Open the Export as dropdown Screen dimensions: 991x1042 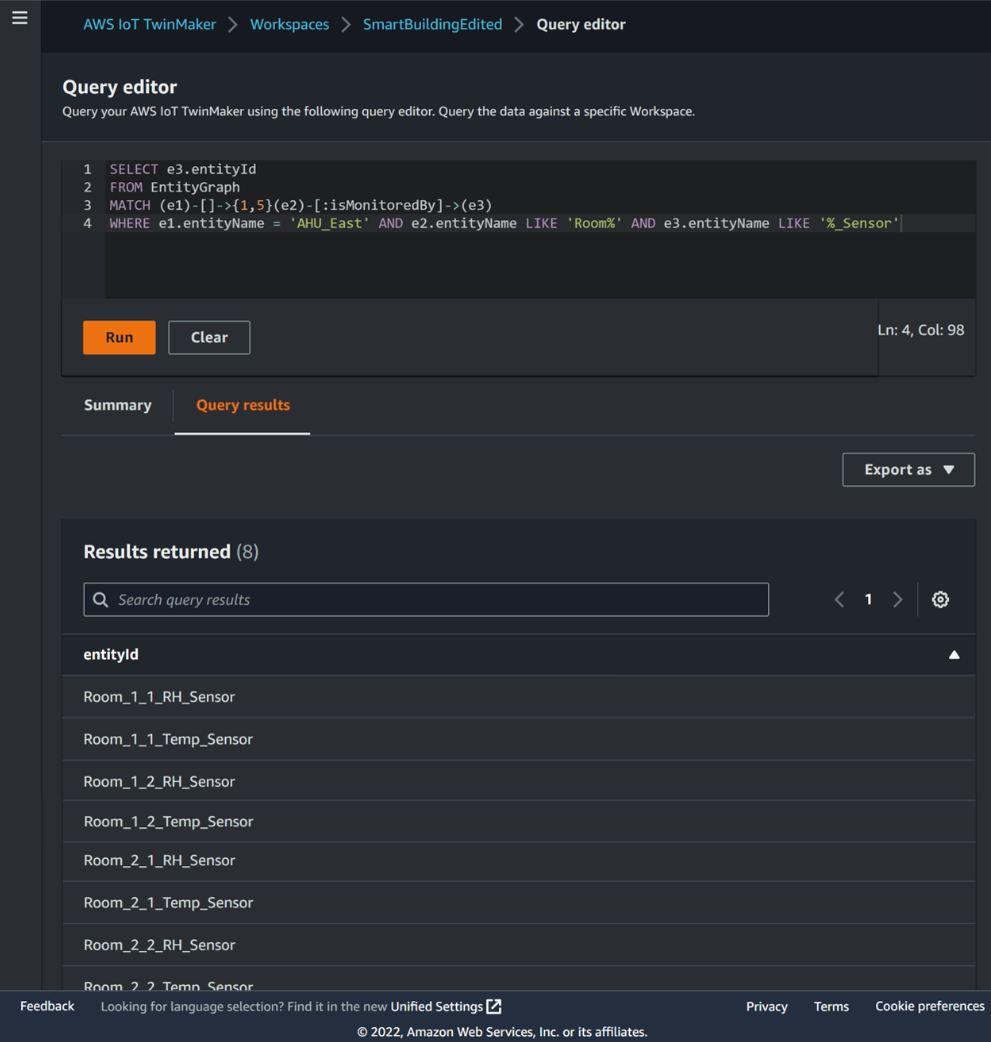(x=907, y=469)
